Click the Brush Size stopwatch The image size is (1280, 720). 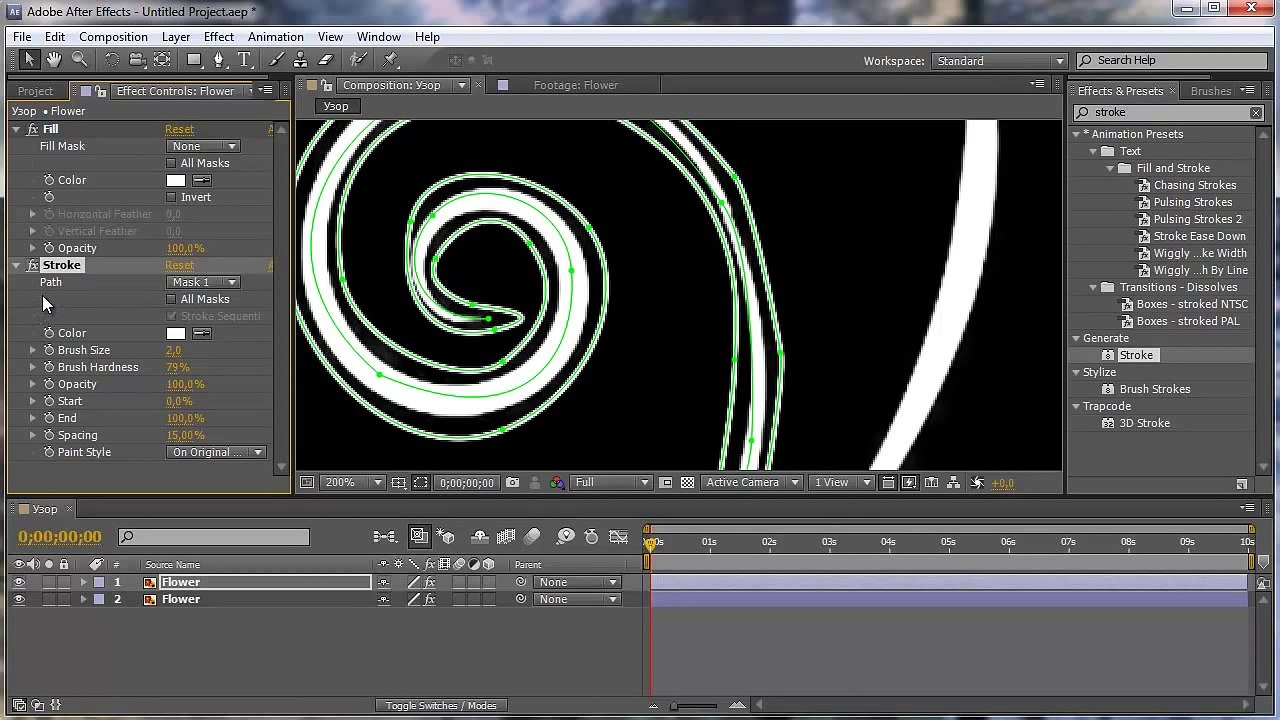pos(48,350)
